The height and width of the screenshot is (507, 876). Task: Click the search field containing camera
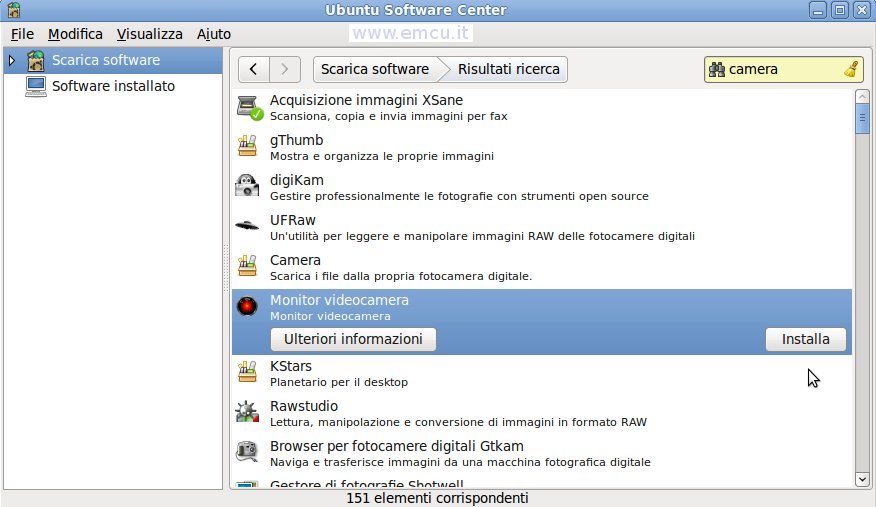(x=784, y=69)
